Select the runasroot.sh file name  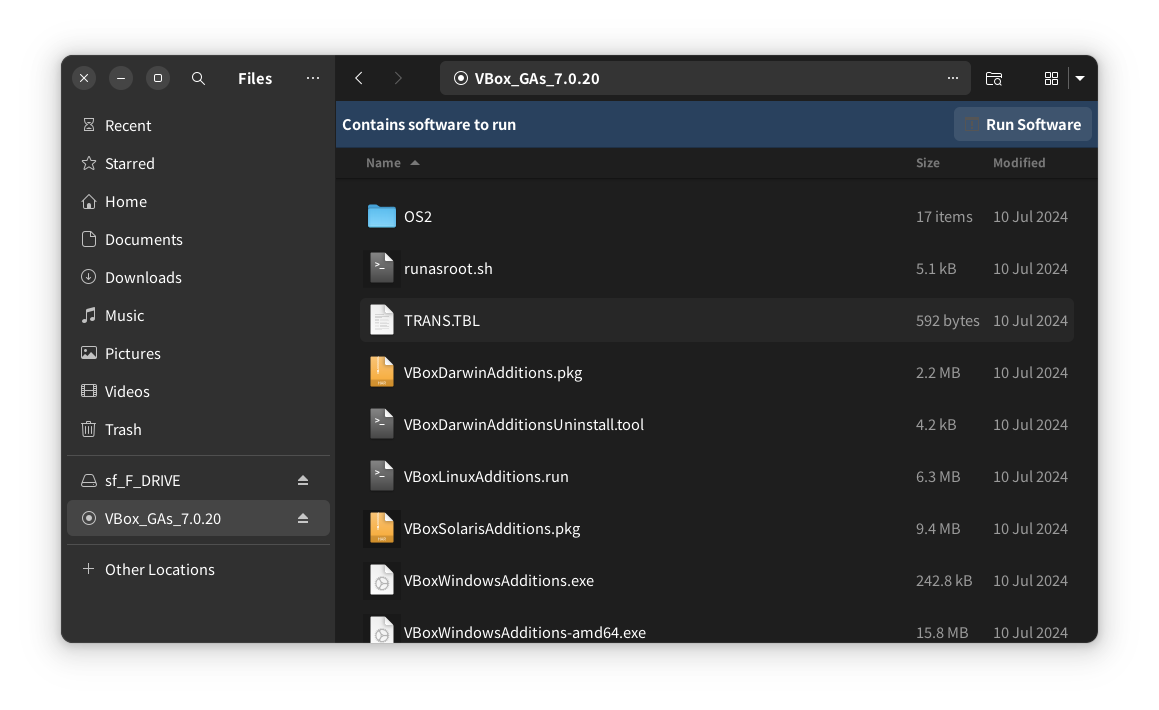click(x=448, y=269)
